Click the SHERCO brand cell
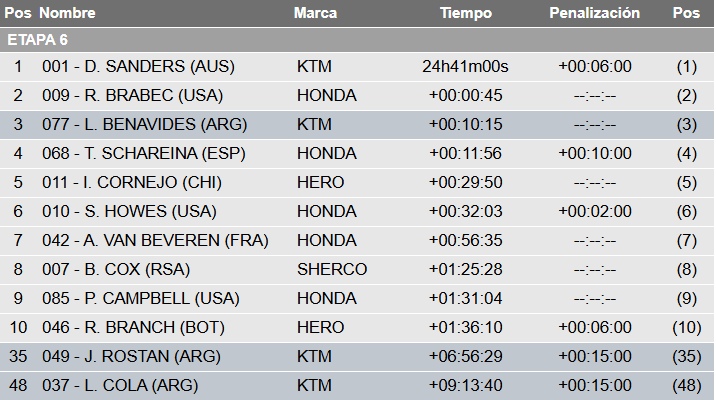This screenshot has height=400, width=716. (x=332, y=270)
